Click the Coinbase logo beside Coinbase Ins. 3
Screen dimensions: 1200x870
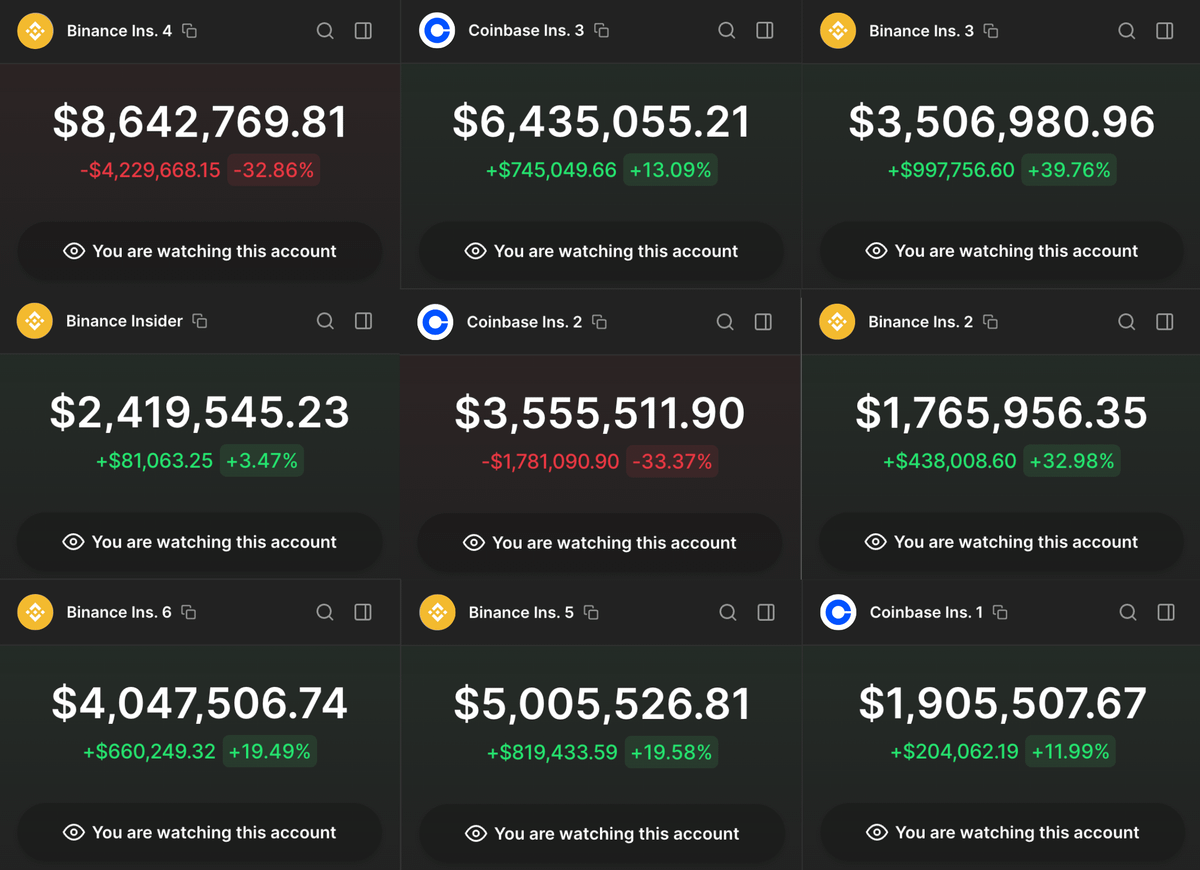(436, 31)
